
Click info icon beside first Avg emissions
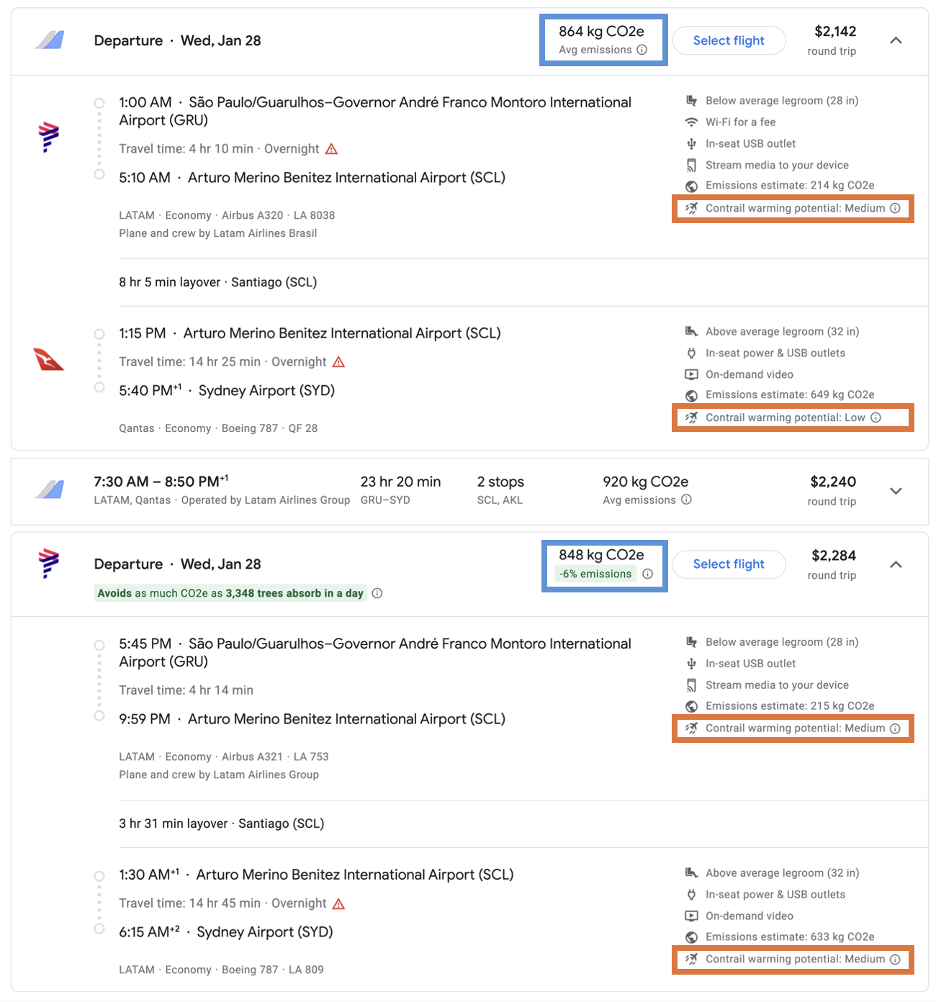pyautogui.click(x=642, y=50)
